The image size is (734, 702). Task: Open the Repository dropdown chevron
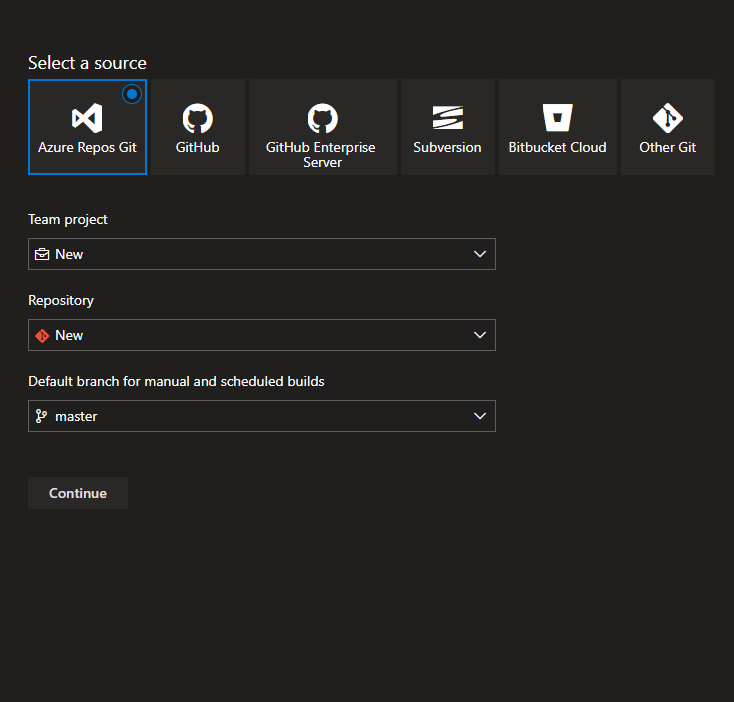[x=480, y=335]
